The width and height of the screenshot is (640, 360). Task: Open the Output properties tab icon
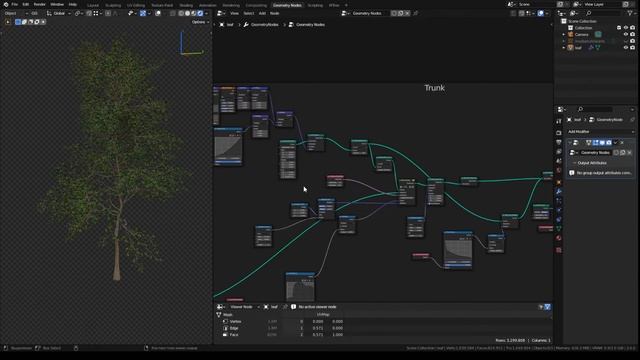pos(559,142)
